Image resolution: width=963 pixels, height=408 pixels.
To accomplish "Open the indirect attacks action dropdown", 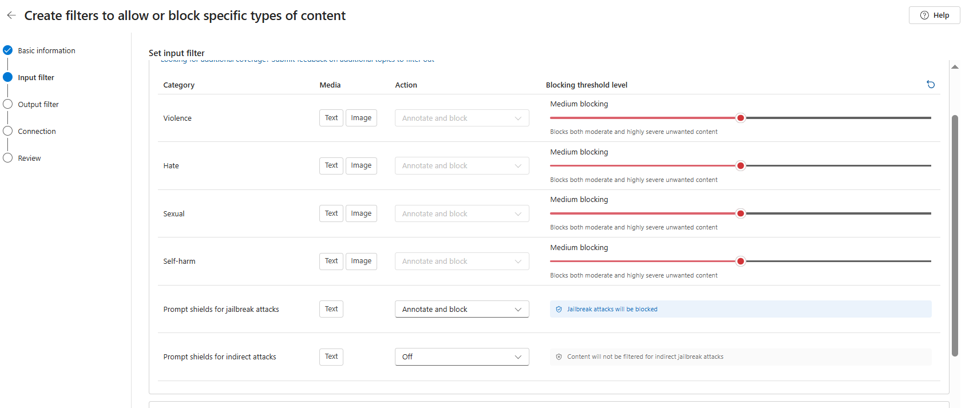I will click(461, 357).
